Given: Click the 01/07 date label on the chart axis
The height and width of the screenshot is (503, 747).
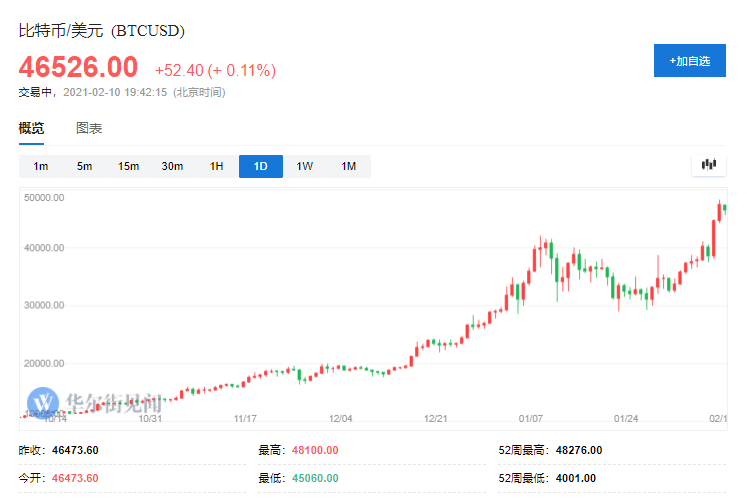Looking at the screenshot, I should 532,419.
